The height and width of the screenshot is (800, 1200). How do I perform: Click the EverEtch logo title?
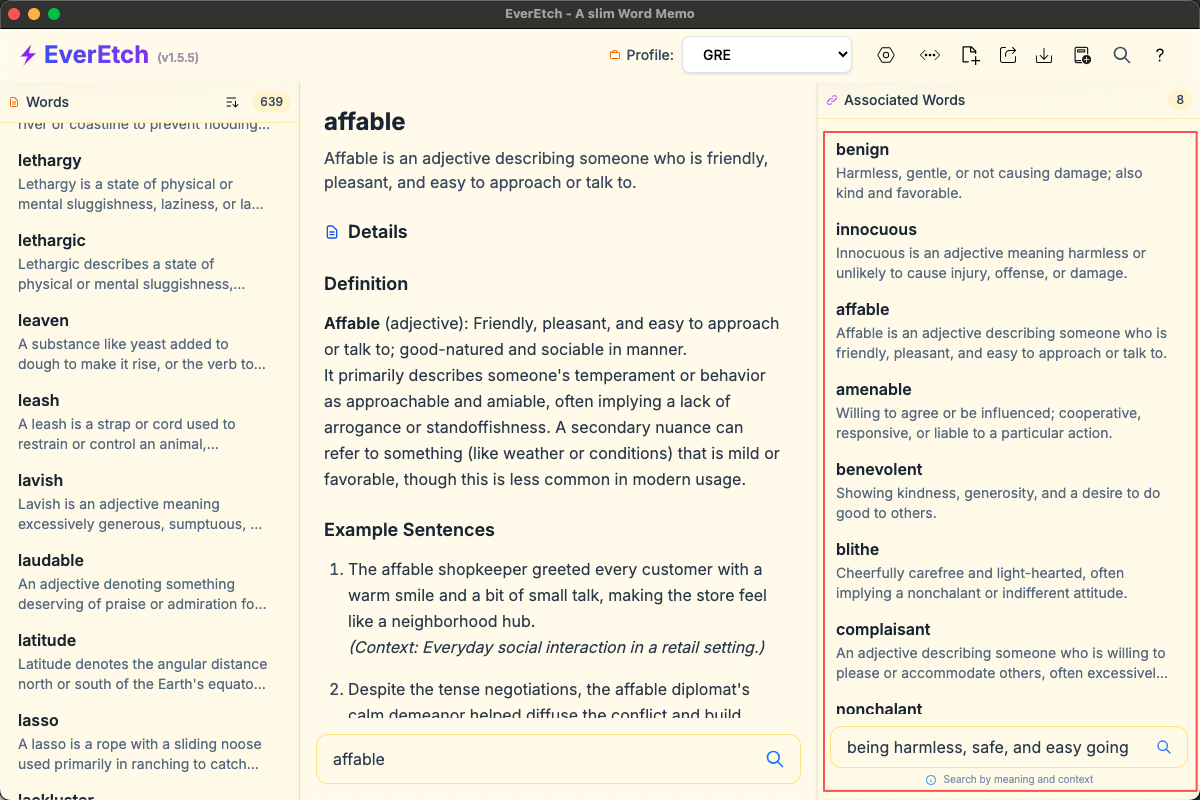[x=96, y=55]
